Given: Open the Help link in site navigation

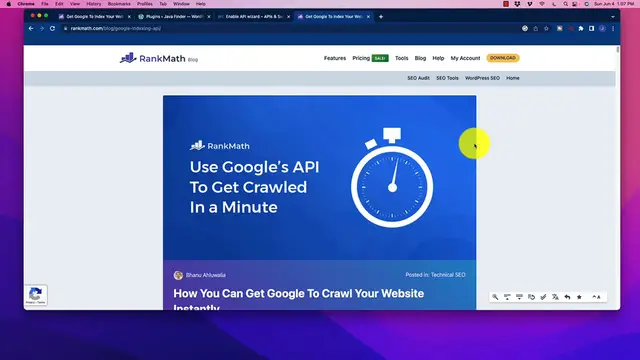Looking at the screenshot, I should point(438,58).
